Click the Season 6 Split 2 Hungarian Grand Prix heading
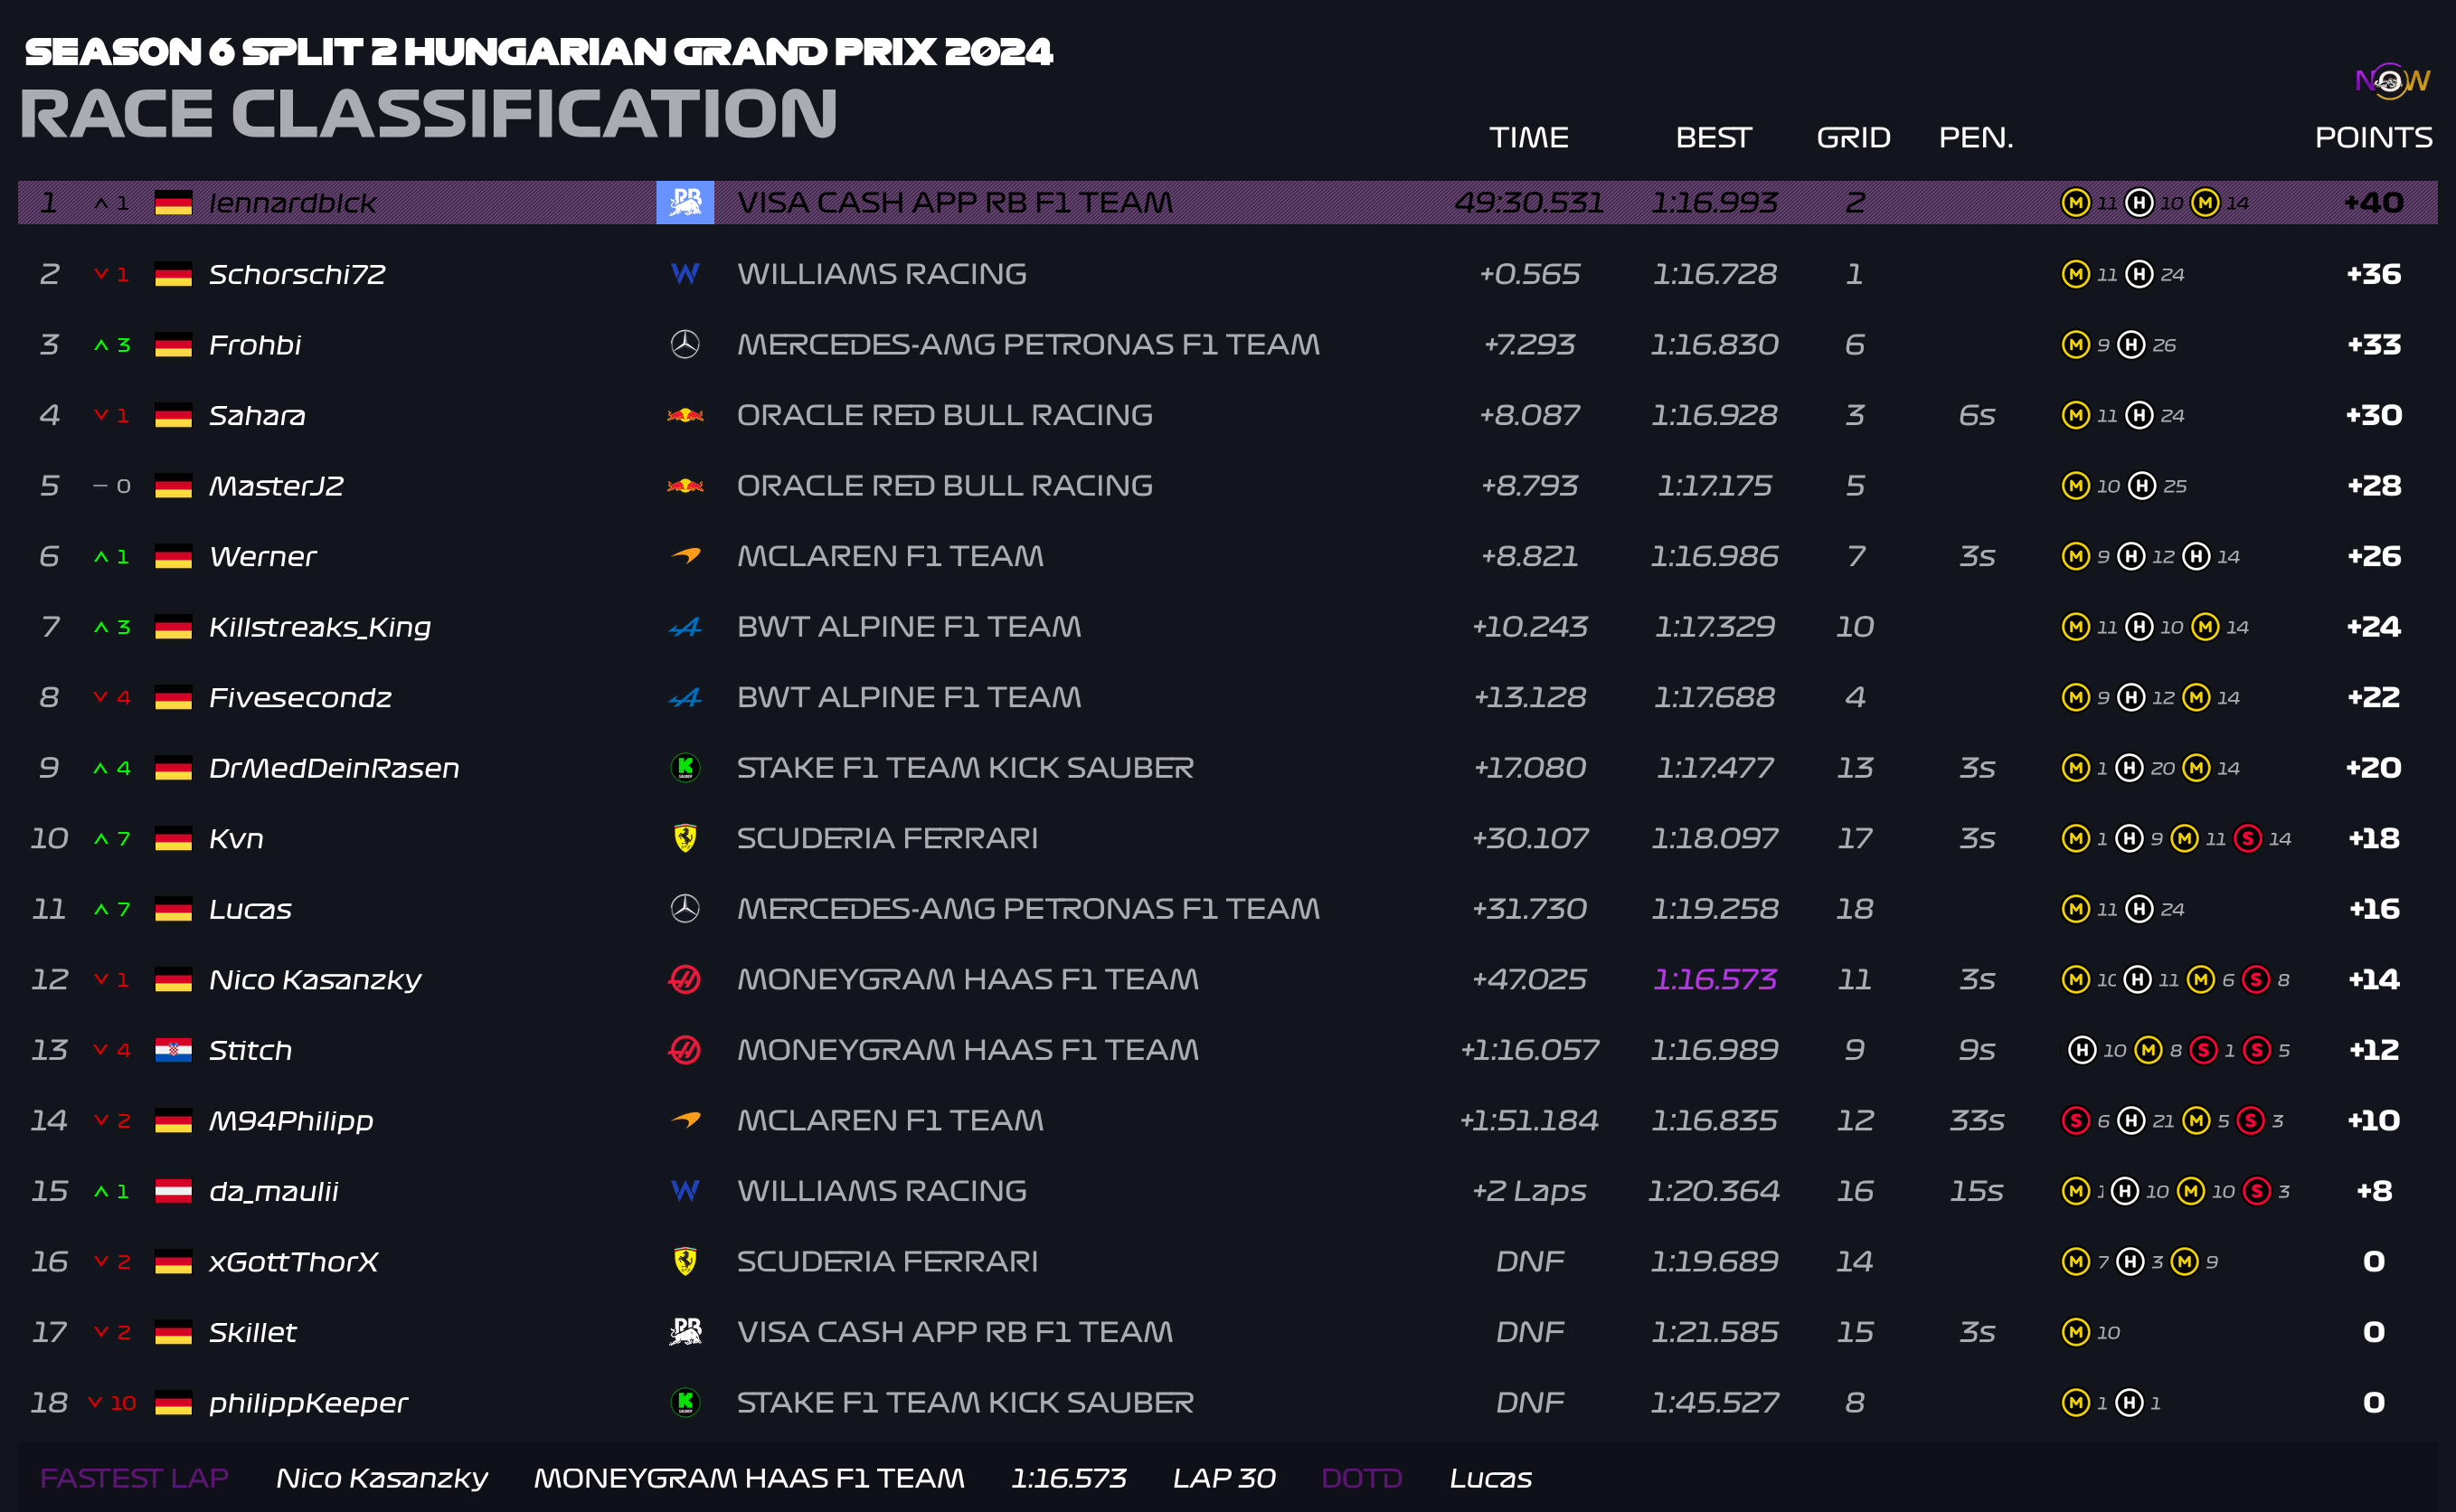Viewport: 2456px width, 1512px height. (x=538, y=52)
